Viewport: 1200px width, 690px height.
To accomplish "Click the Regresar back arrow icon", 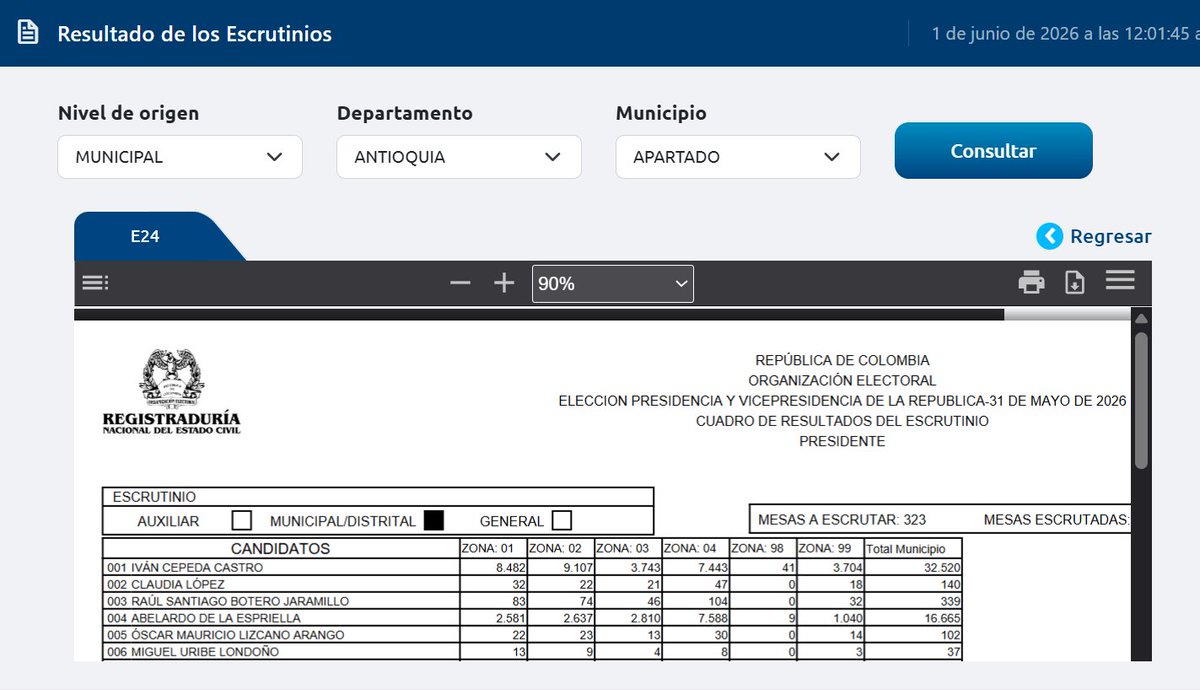I will click(1050, 236).
